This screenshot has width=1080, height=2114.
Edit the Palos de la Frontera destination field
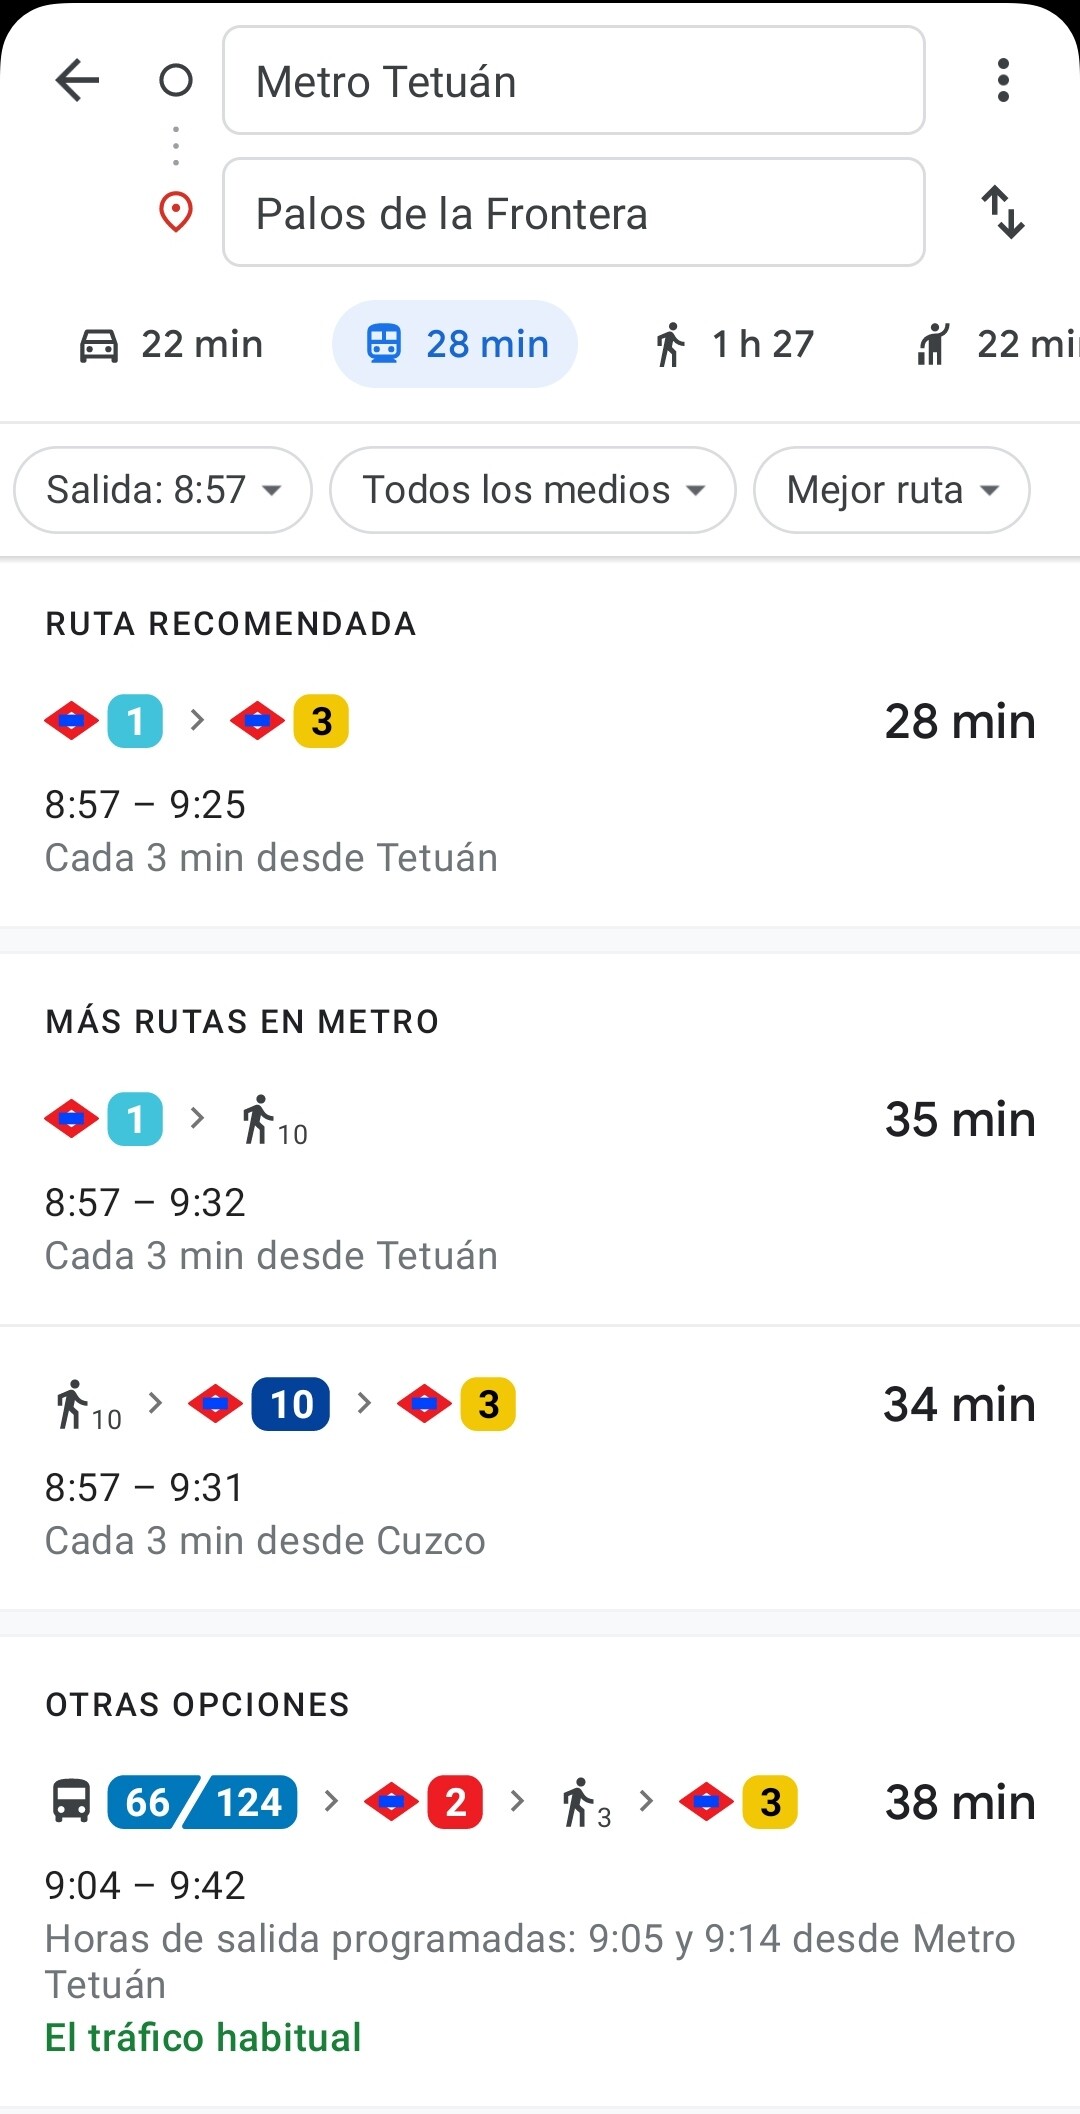pyautogui.click(x=574, y=213)
